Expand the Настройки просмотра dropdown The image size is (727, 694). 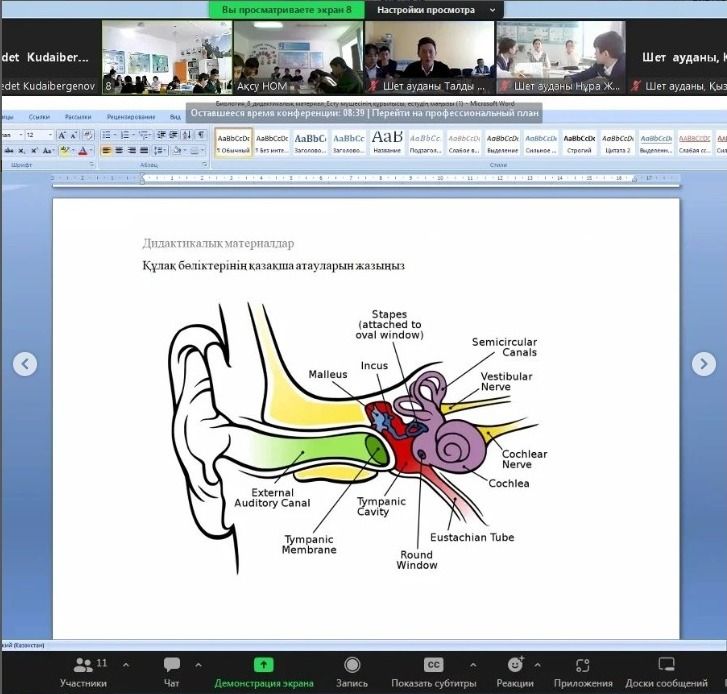(435, 9)
